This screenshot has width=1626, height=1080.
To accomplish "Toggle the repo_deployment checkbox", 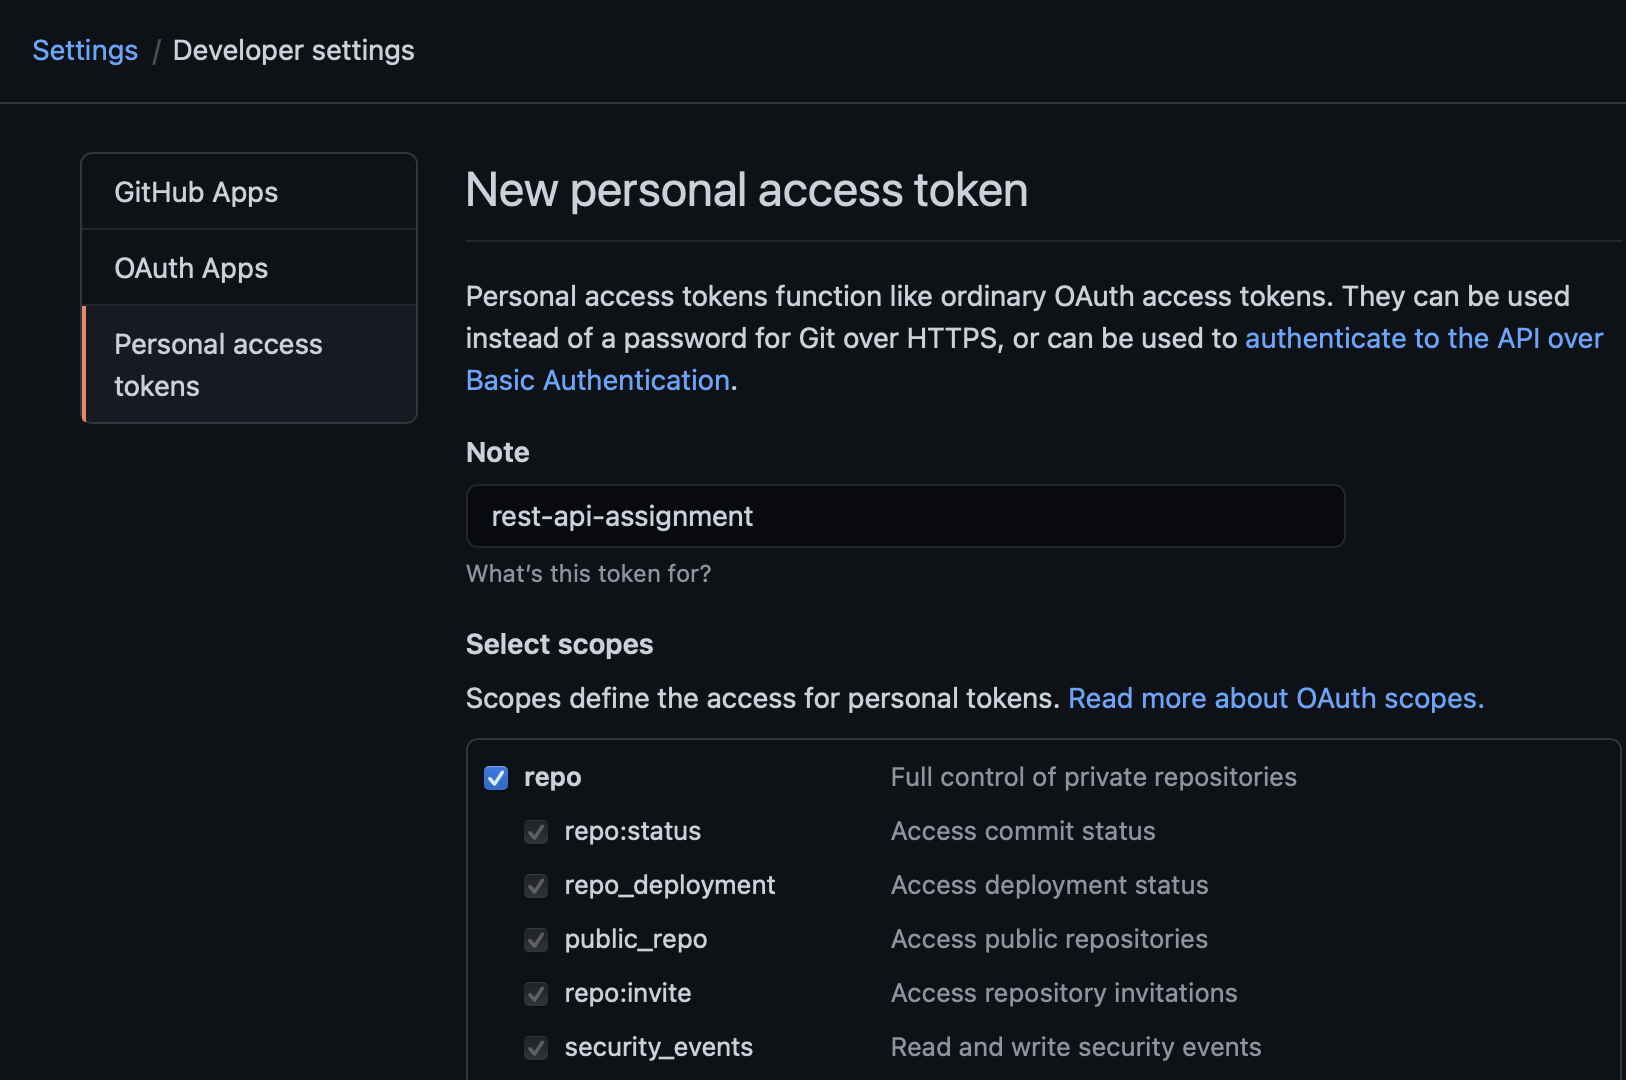I will click(x=536, y=886).
